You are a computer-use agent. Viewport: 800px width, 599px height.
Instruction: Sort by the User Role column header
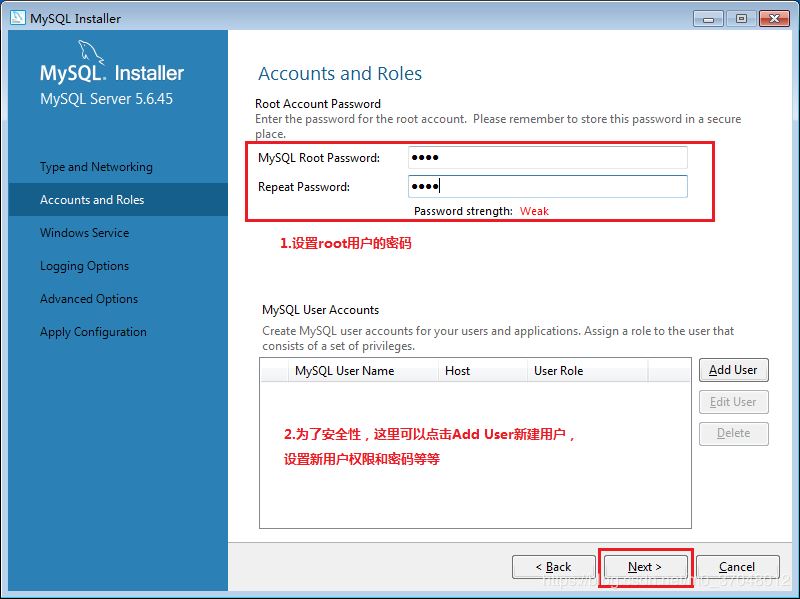pos(588,371)
